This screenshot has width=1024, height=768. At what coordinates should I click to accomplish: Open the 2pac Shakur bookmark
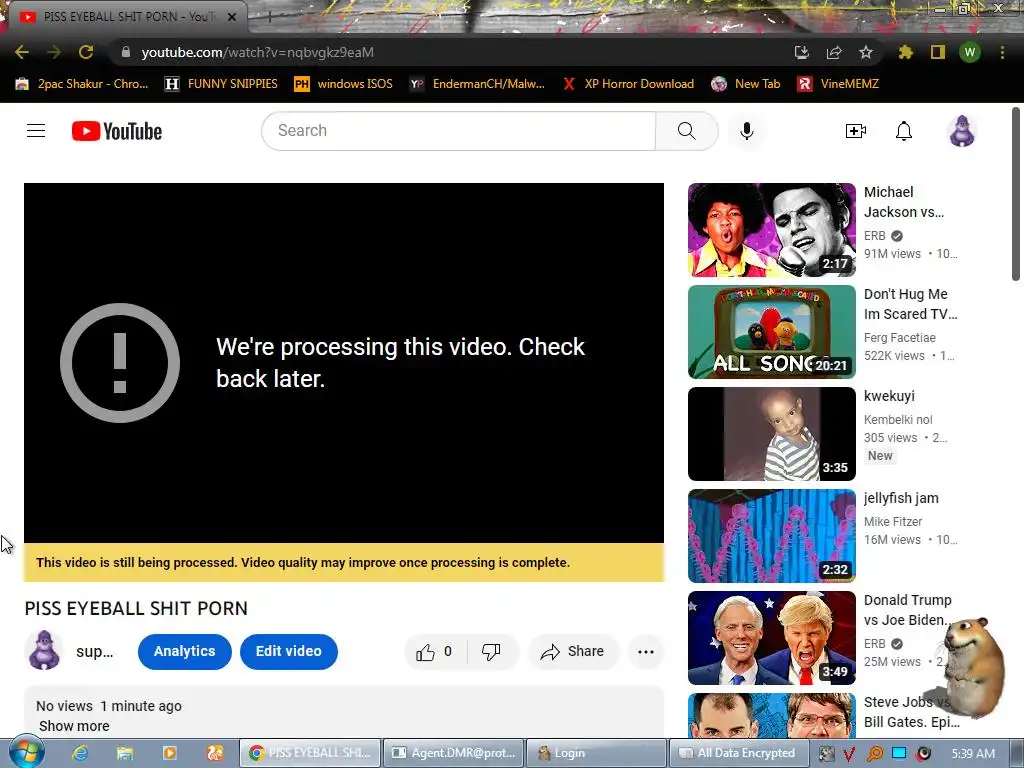click(x=82, y=84)
